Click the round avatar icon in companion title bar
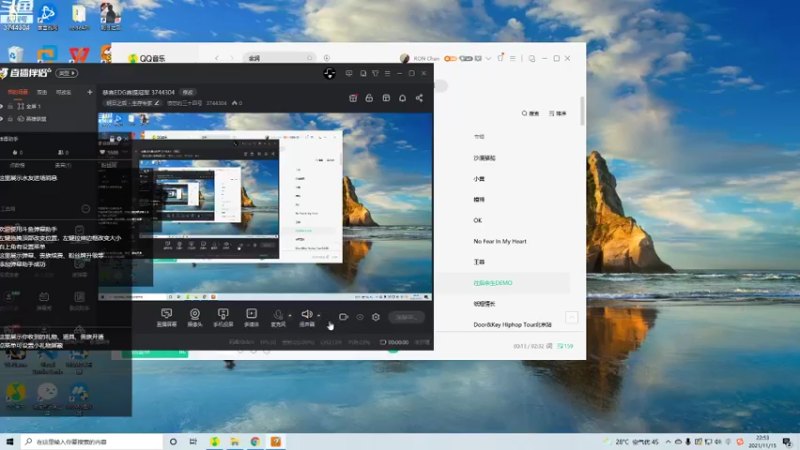 pos(329,73)
